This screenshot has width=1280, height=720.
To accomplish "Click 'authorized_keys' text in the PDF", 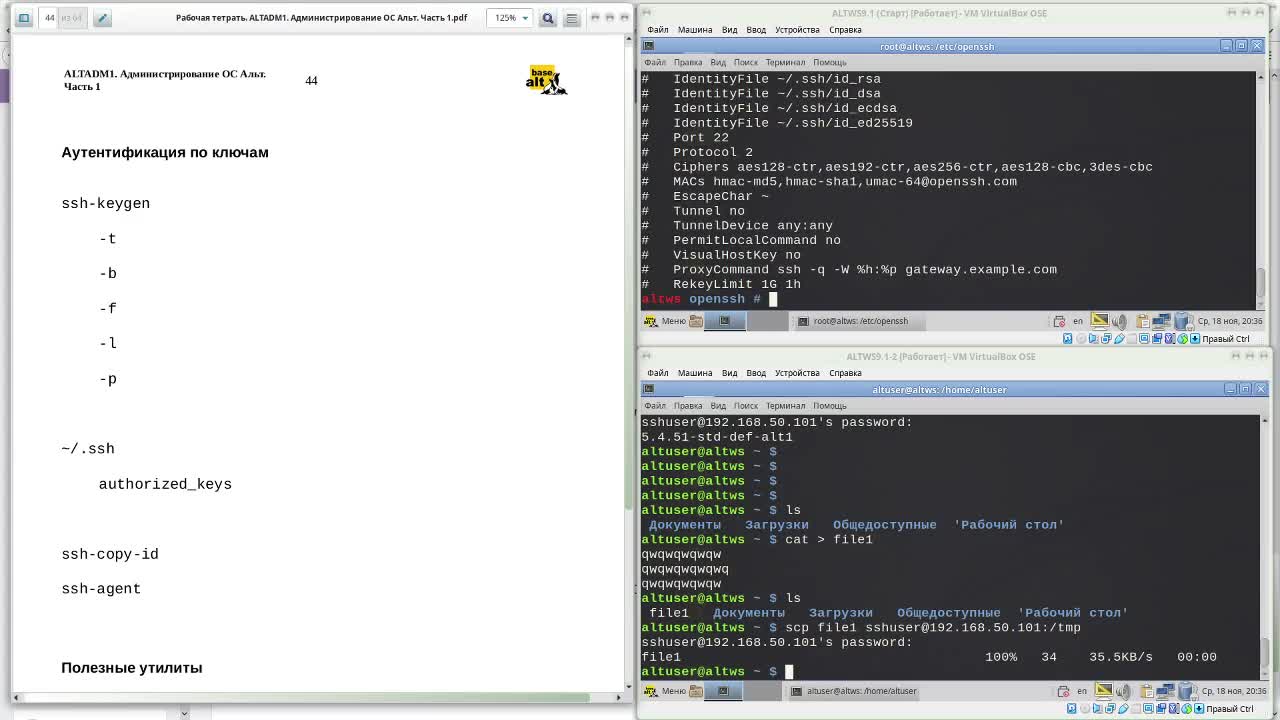I will tap(165, 484).
